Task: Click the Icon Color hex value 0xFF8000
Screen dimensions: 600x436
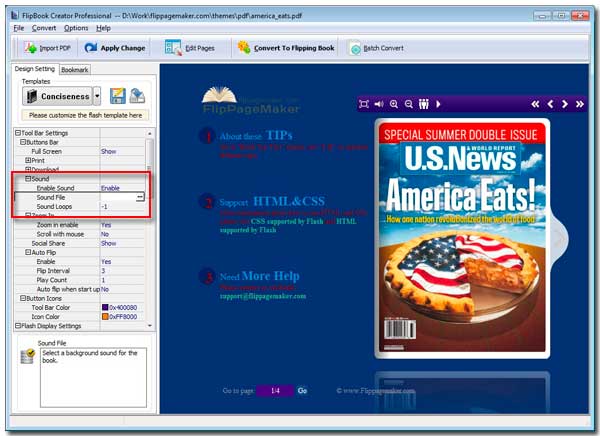Action: click(123, 317)
